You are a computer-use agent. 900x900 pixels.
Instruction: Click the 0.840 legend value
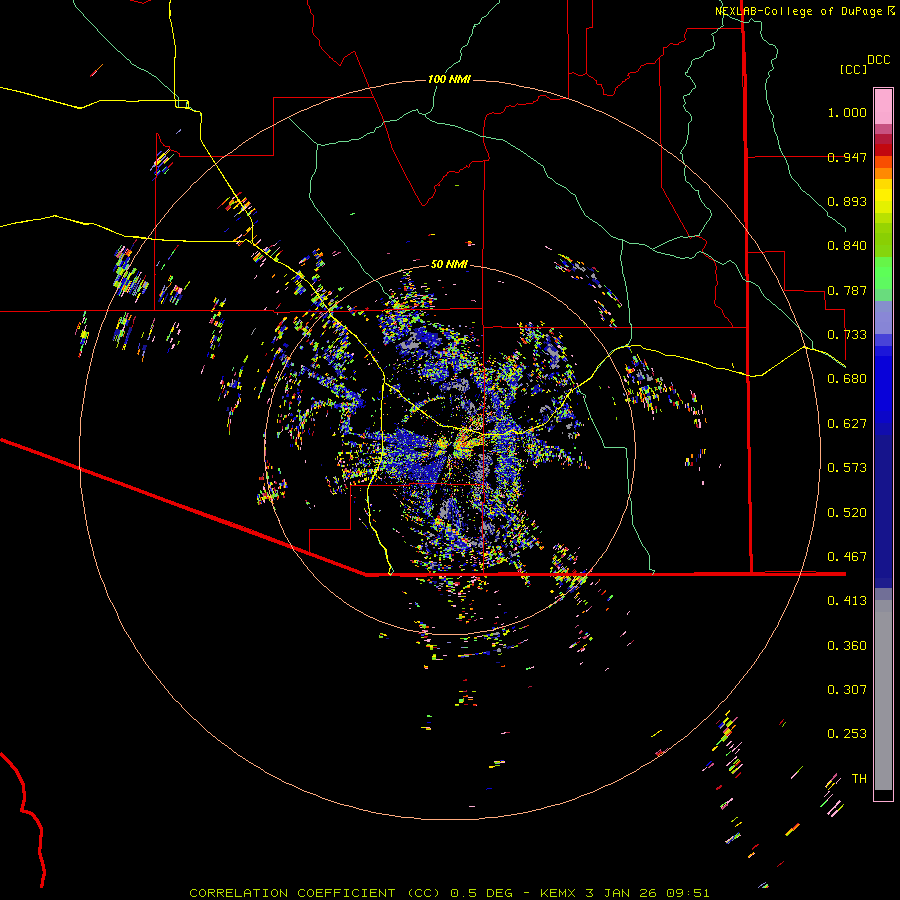click(x=847, y=246)
